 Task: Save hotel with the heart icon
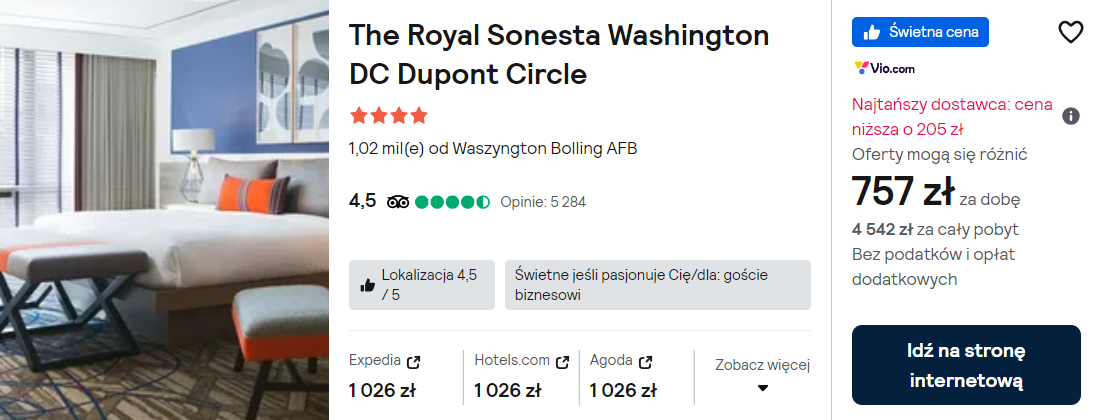point(1070,32)
